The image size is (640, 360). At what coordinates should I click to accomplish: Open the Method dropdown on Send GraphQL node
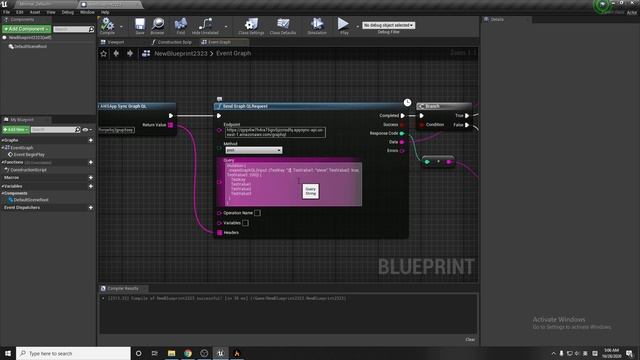[x=253, y=150]
